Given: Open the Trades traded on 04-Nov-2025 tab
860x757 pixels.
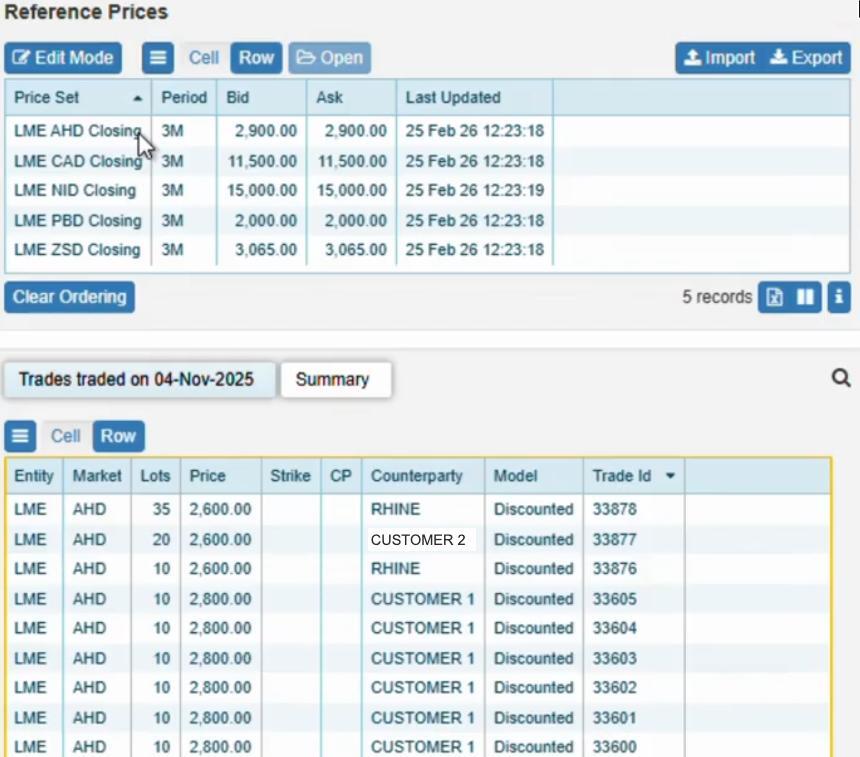Looking at the screenshot, I should pos(139,379).
